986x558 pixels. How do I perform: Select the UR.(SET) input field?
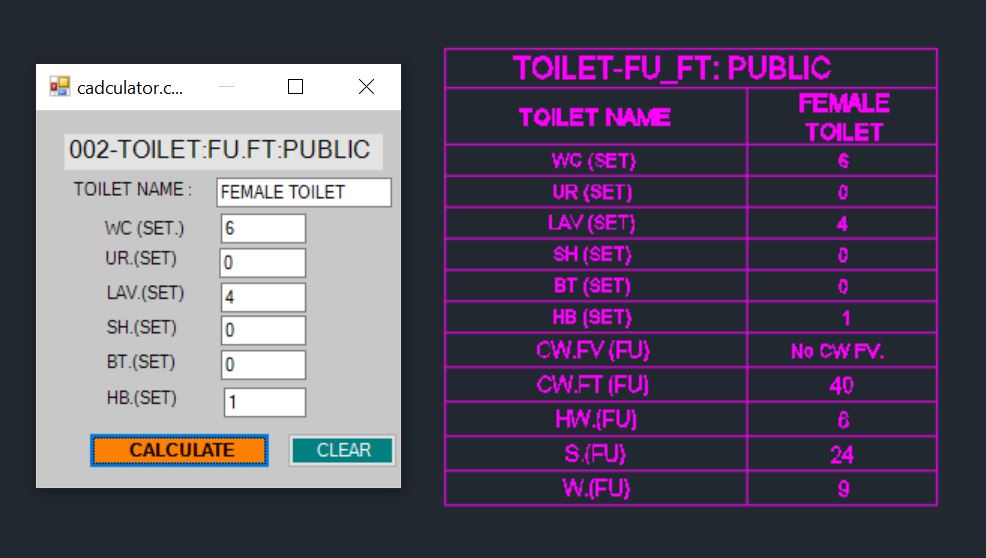tap(263, 264)
